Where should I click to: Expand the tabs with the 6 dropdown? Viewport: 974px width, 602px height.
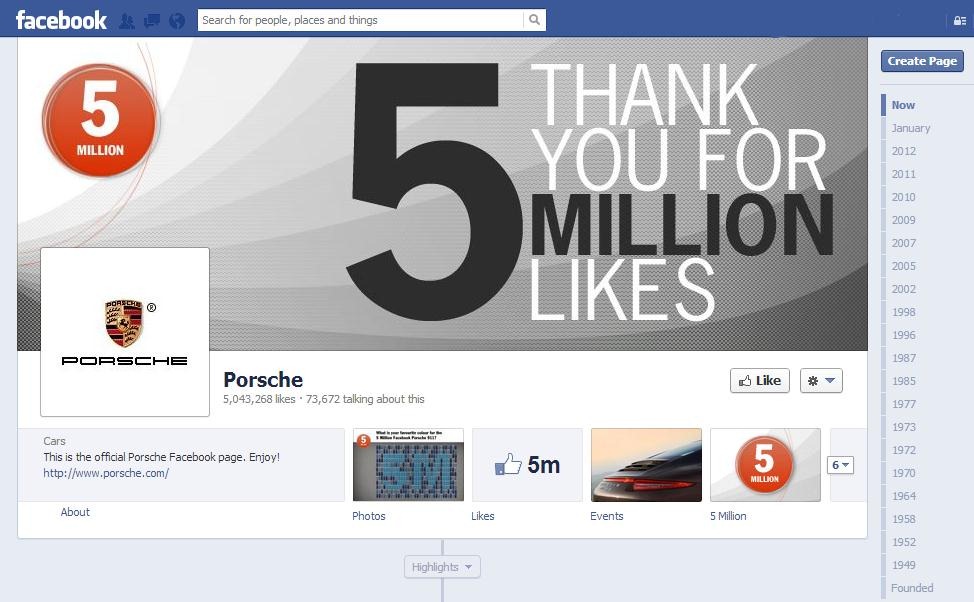[840, 465]
